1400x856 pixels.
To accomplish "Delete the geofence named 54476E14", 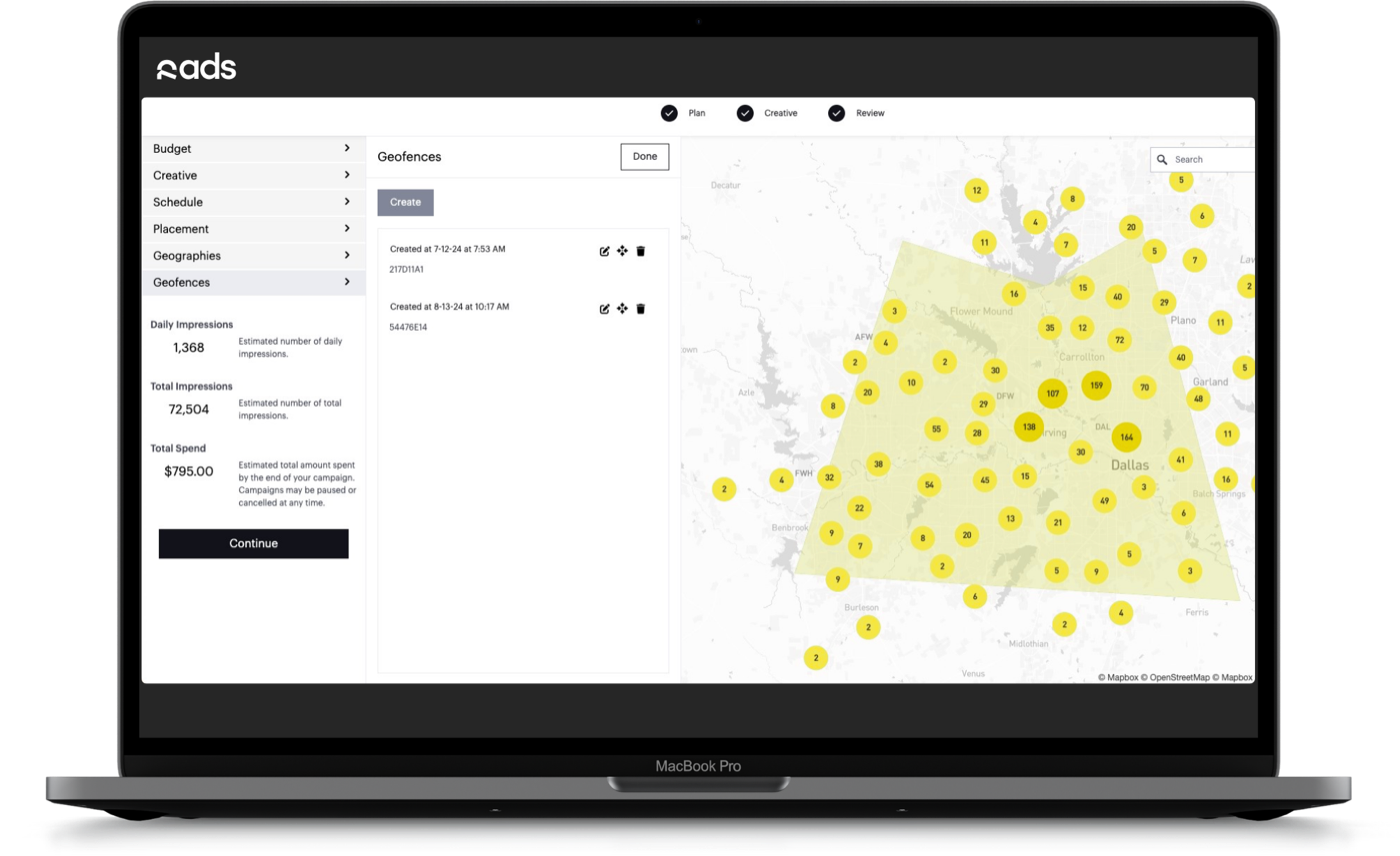I will click(639, 308).
